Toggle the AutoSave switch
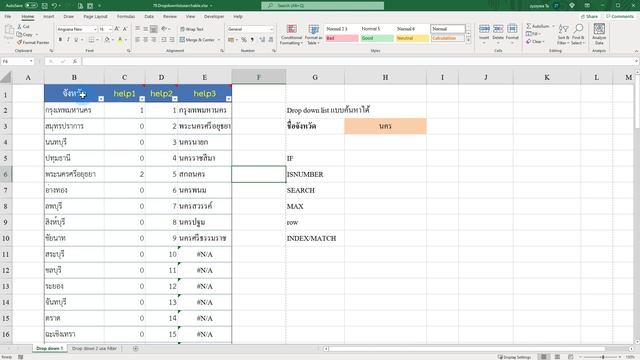The width and height of the screenshot is (640, 360). 31,6
